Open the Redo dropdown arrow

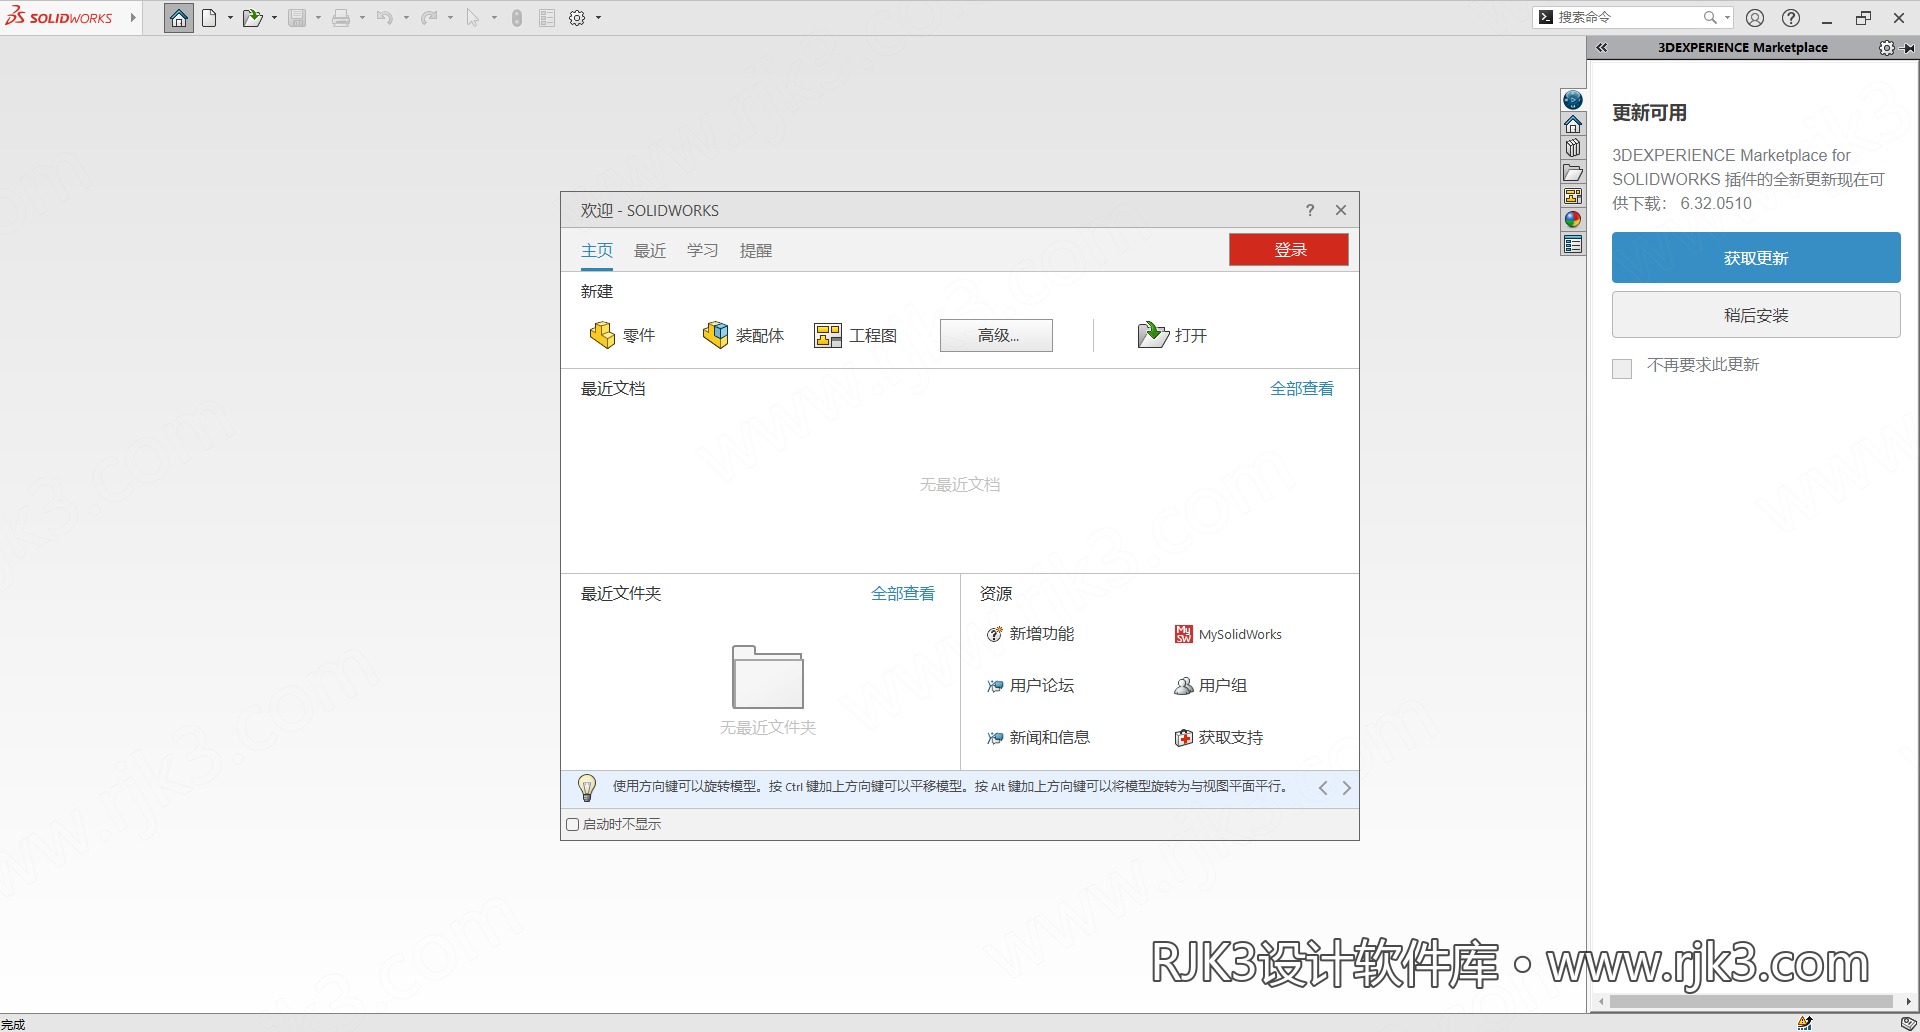pos(450,18)
